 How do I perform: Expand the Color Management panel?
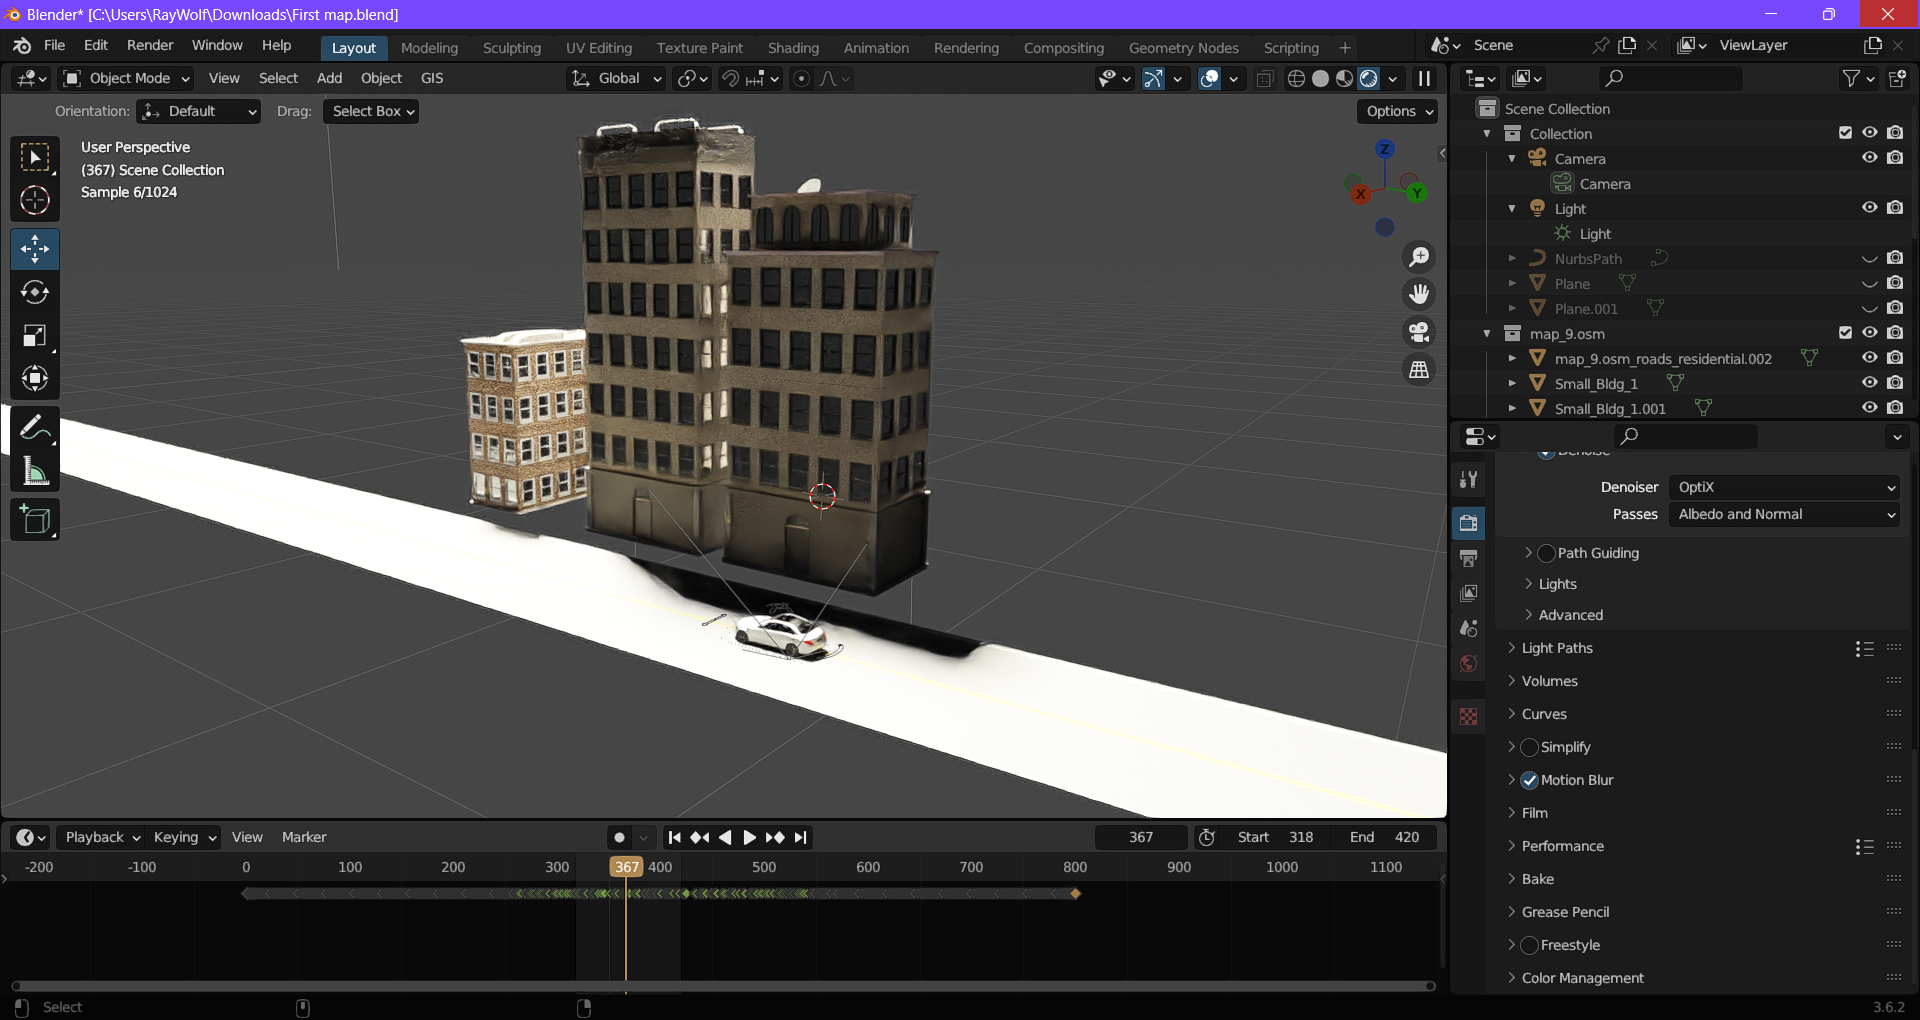click(1582, 978)
